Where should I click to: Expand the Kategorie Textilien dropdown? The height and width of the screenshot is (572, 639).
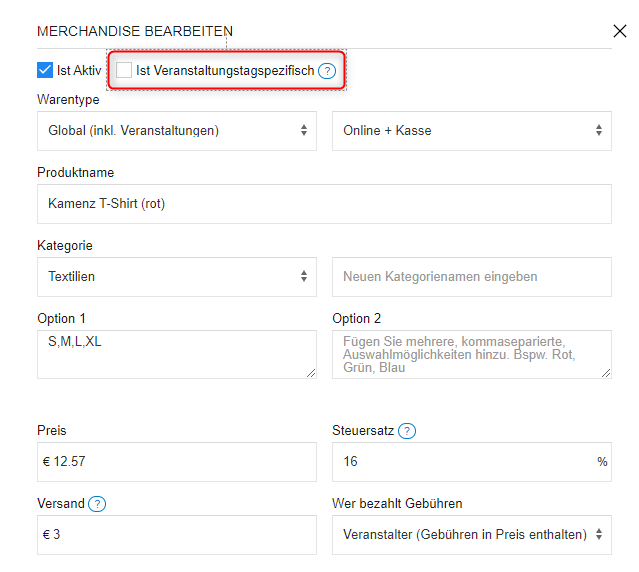177,276
